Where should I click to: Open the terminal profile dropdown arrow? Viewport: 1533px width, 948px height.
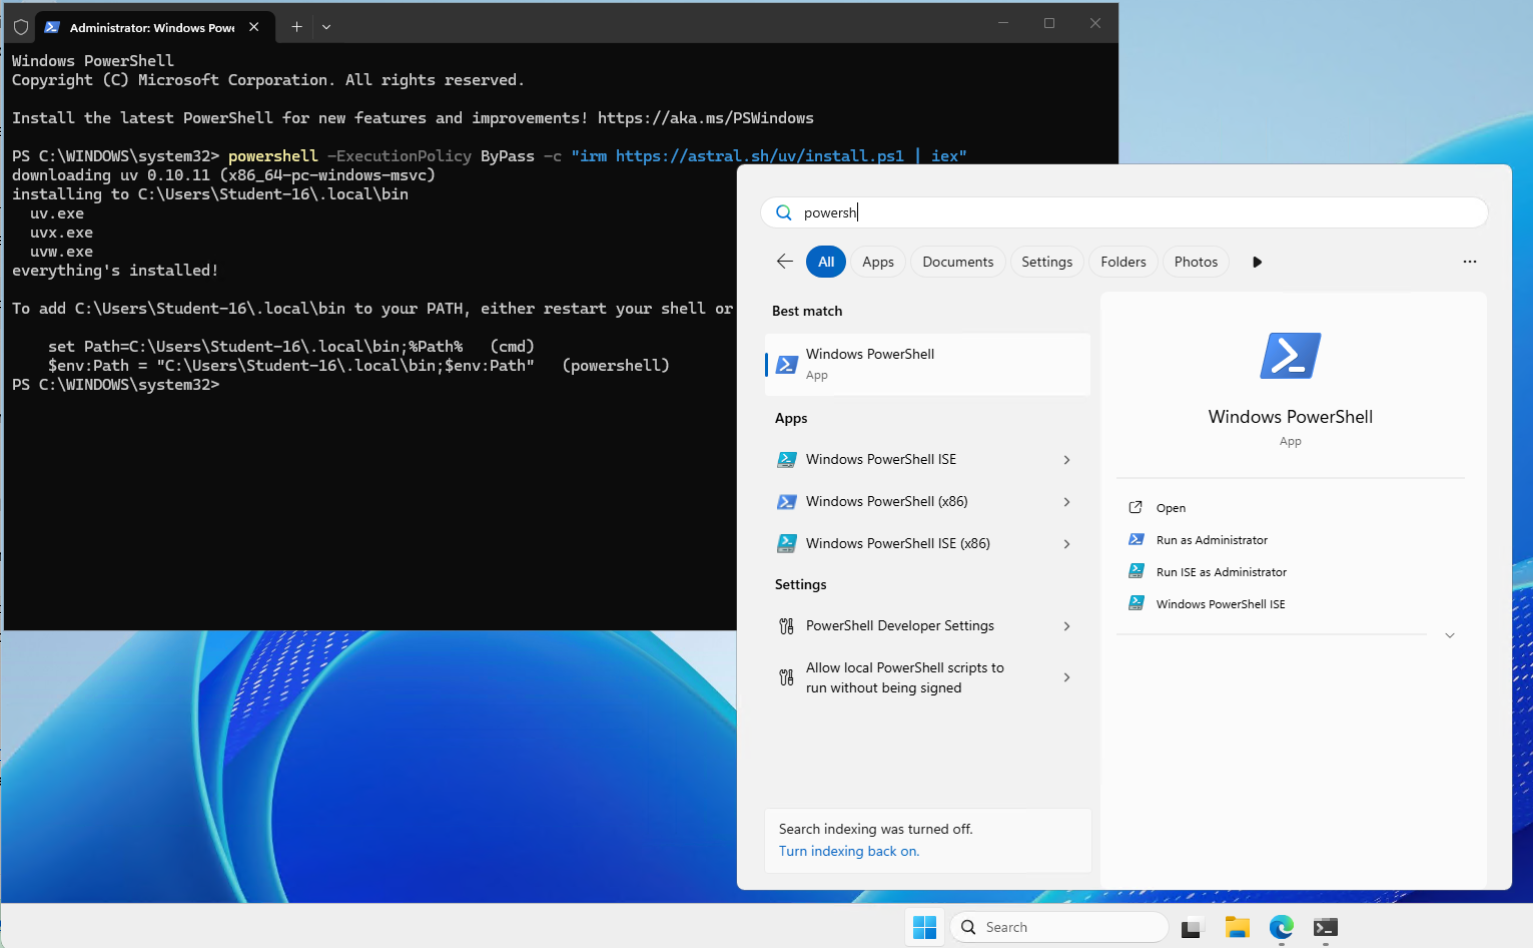(326, 27)
